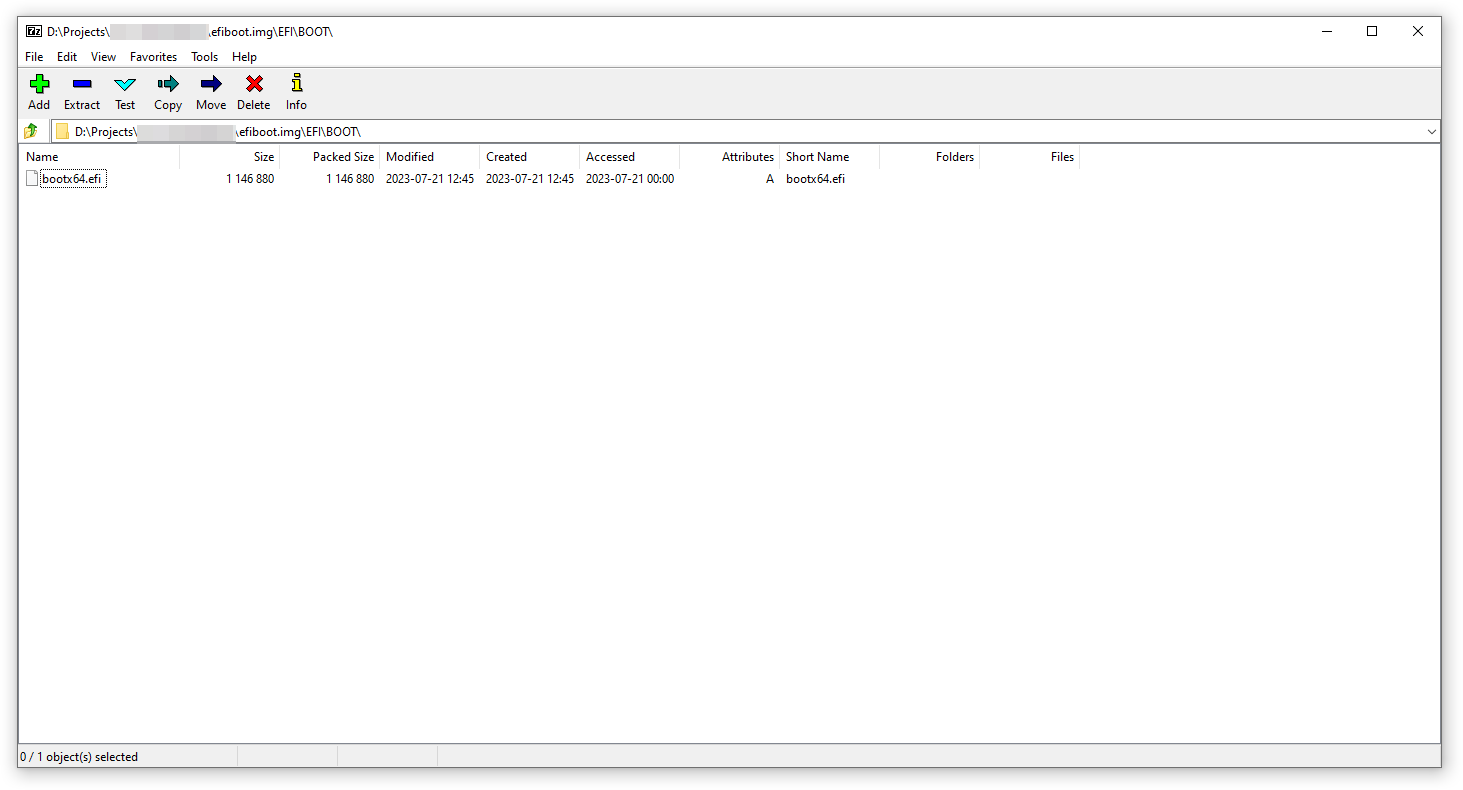Screen dimensions: 1463x790
Task: Select the Extract icon
Action: tap(81, 92)
